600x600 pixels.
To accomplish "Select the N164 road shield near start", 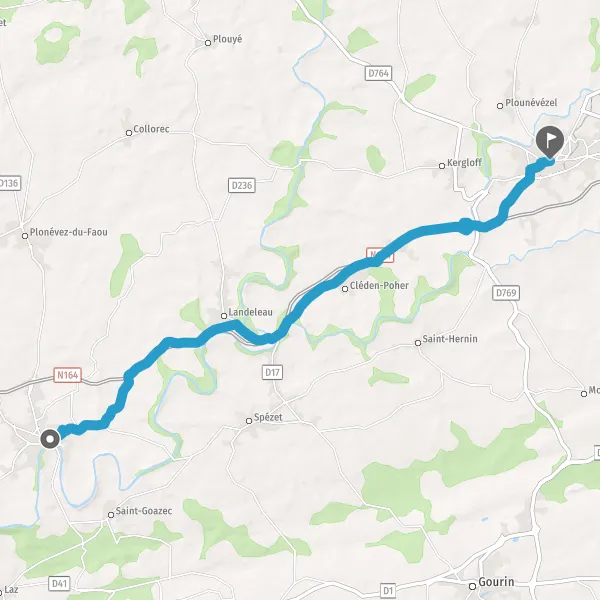I will 68,375.
